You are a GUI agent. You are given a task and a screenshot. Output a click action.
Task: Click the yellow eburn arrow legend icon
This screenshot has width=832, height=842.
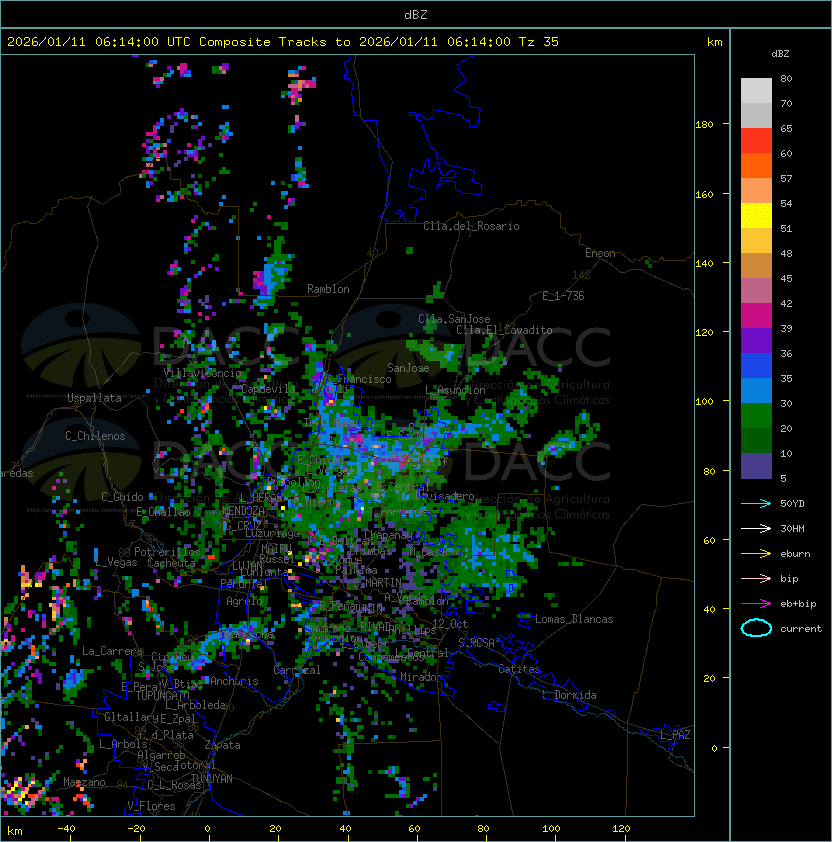756,554
